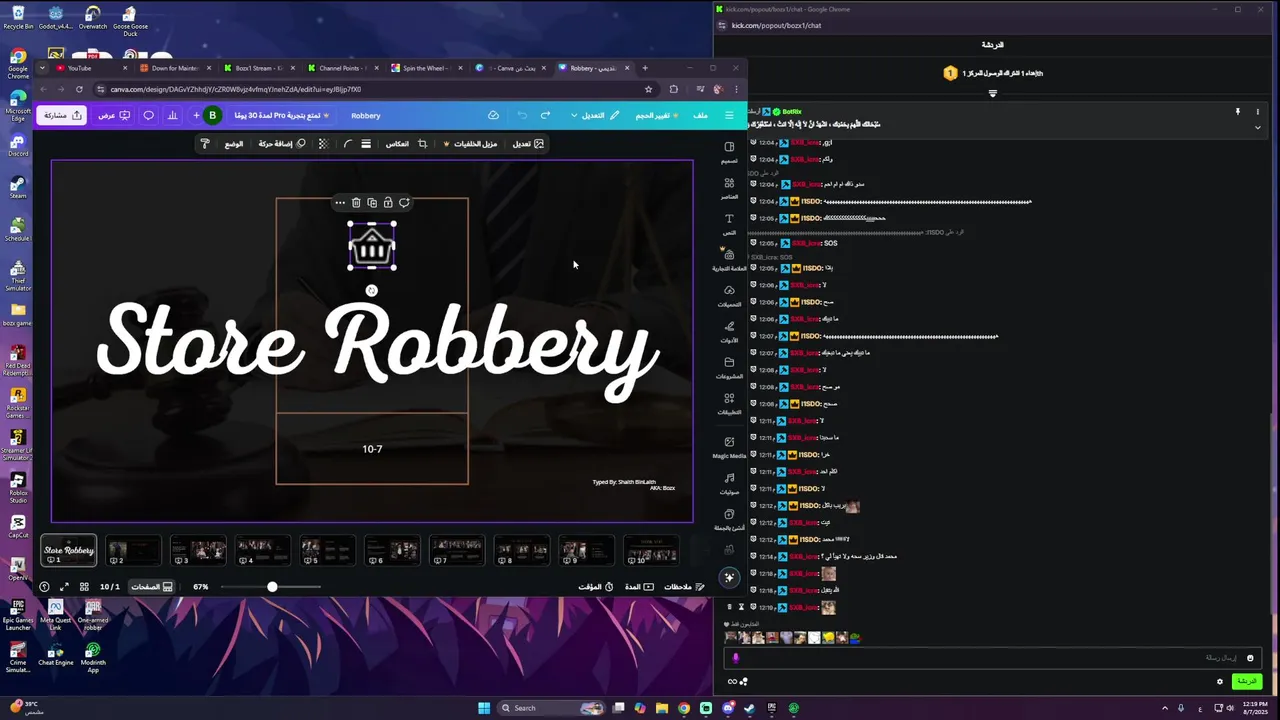
Task: Open the Resize (تغيير الحجم) menu
Action: pyautogui.click(x=658, y=115)
